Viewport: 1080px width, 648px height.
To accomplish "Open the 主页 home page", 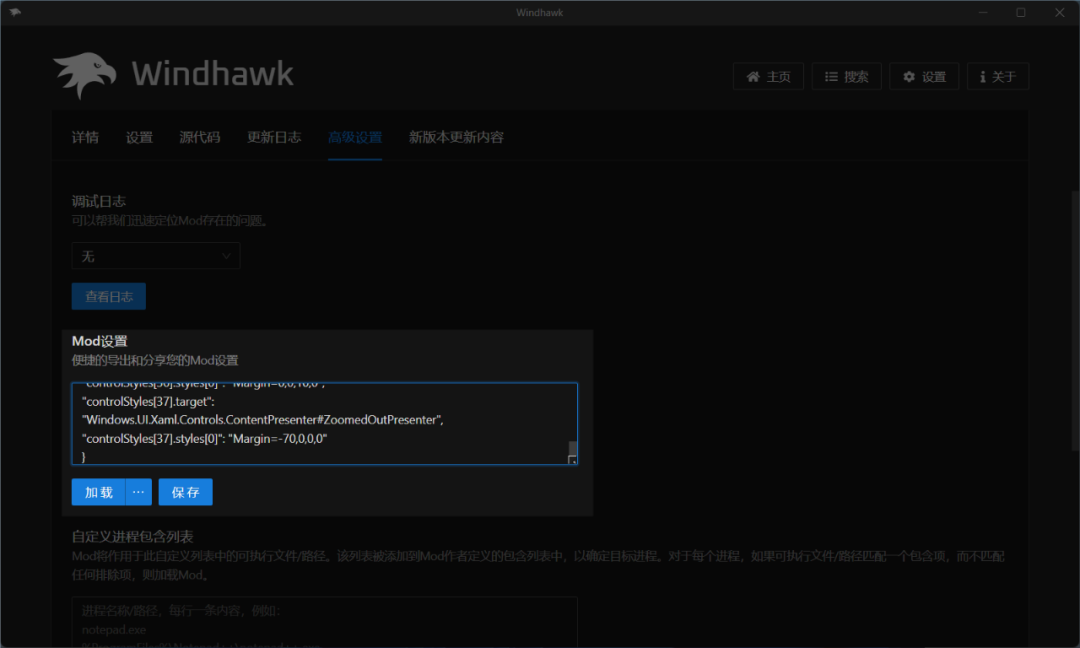I will pos(768,76).
